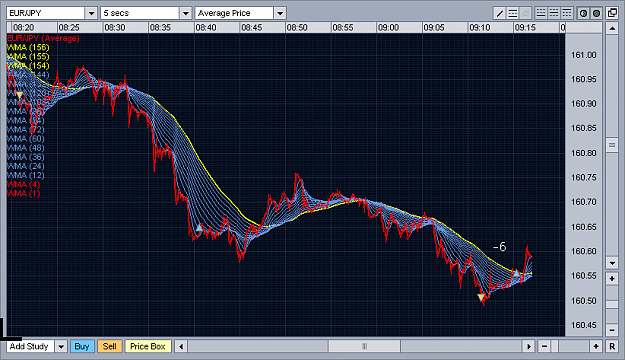Choose grid style icon with solid line in middle
The image size is (625, 360).
coord(554,13)
